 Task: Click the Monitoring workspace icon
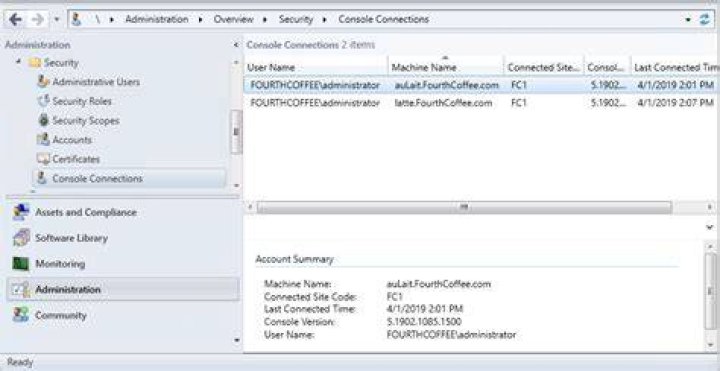[x=21, y=264]
